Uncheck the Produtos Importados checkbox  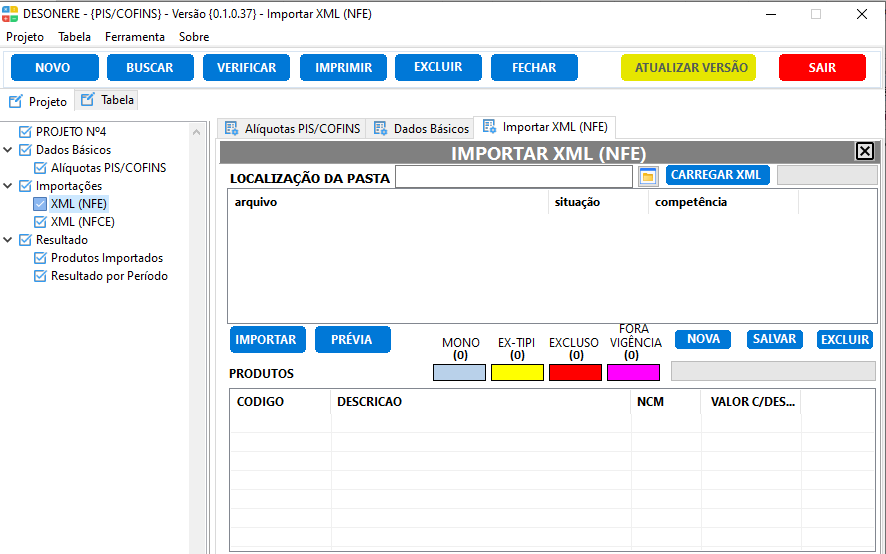click(40, 258)
